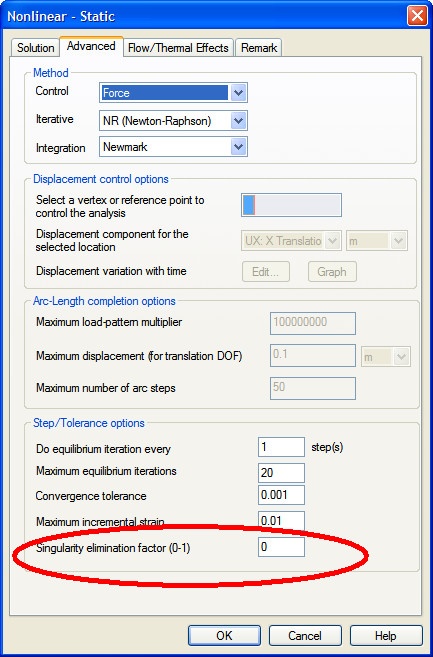433x657 pixels.
Task: Click the 'Maximum load-pattern multiplier' label
Action: pos(109,323)
